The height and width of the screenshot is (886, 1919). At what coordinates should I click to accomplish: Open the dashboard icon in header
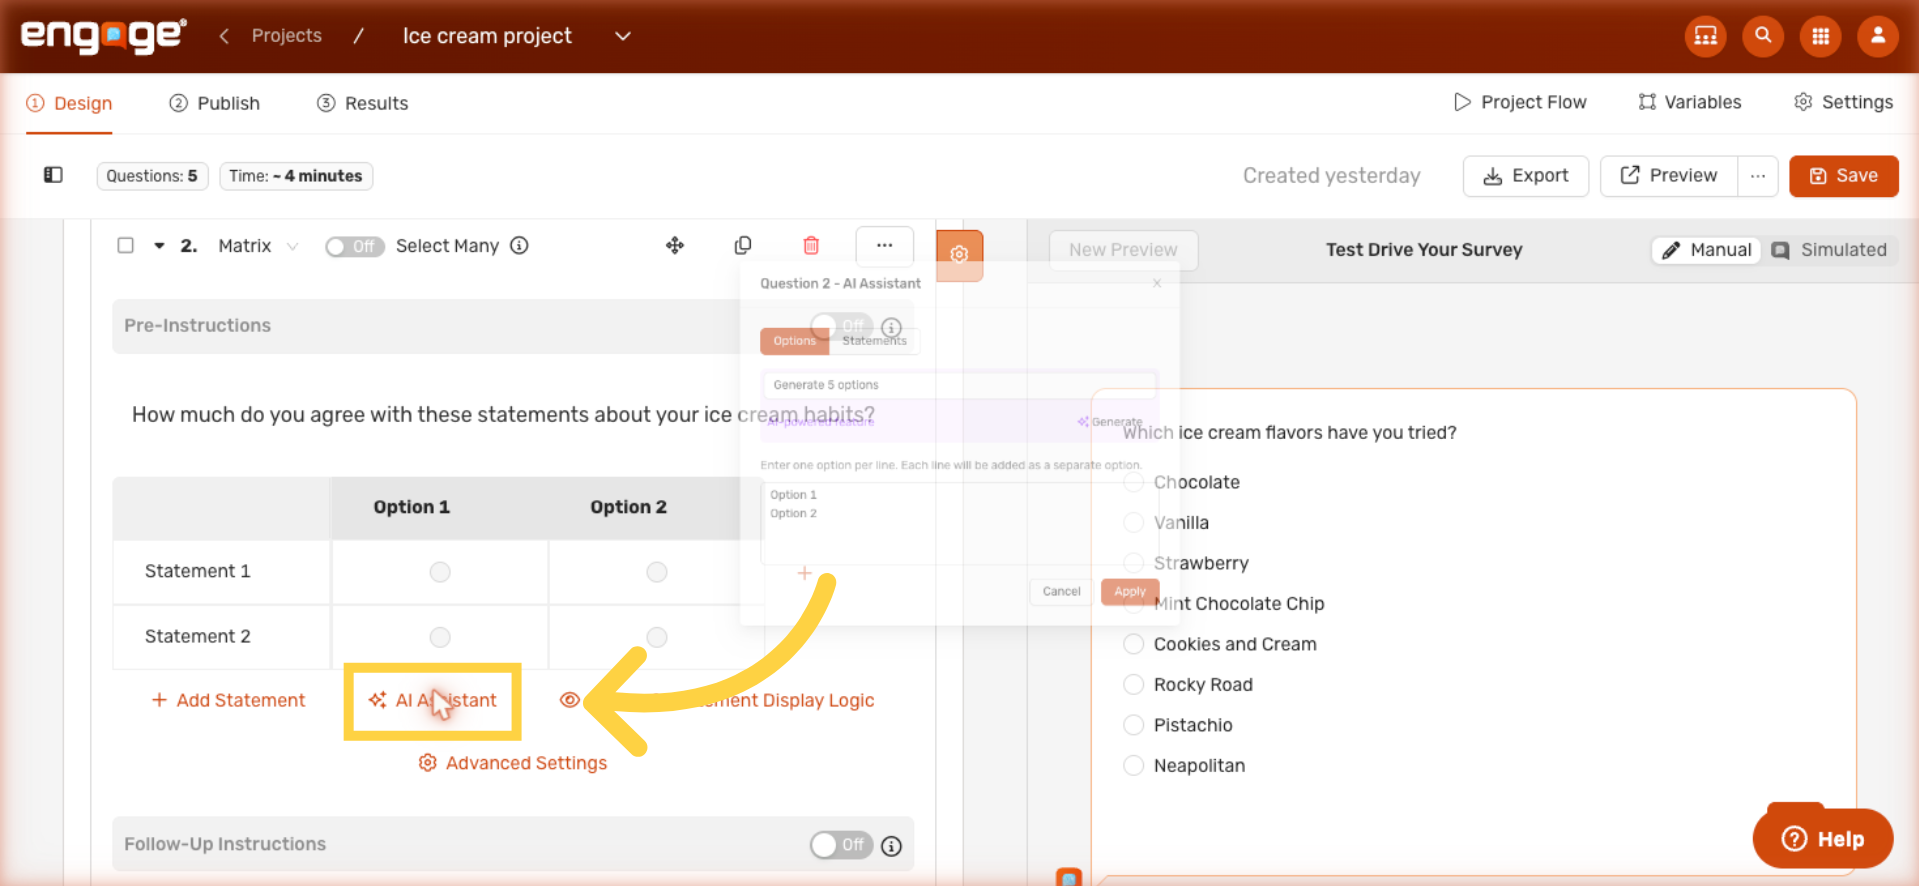(1705, 36)
